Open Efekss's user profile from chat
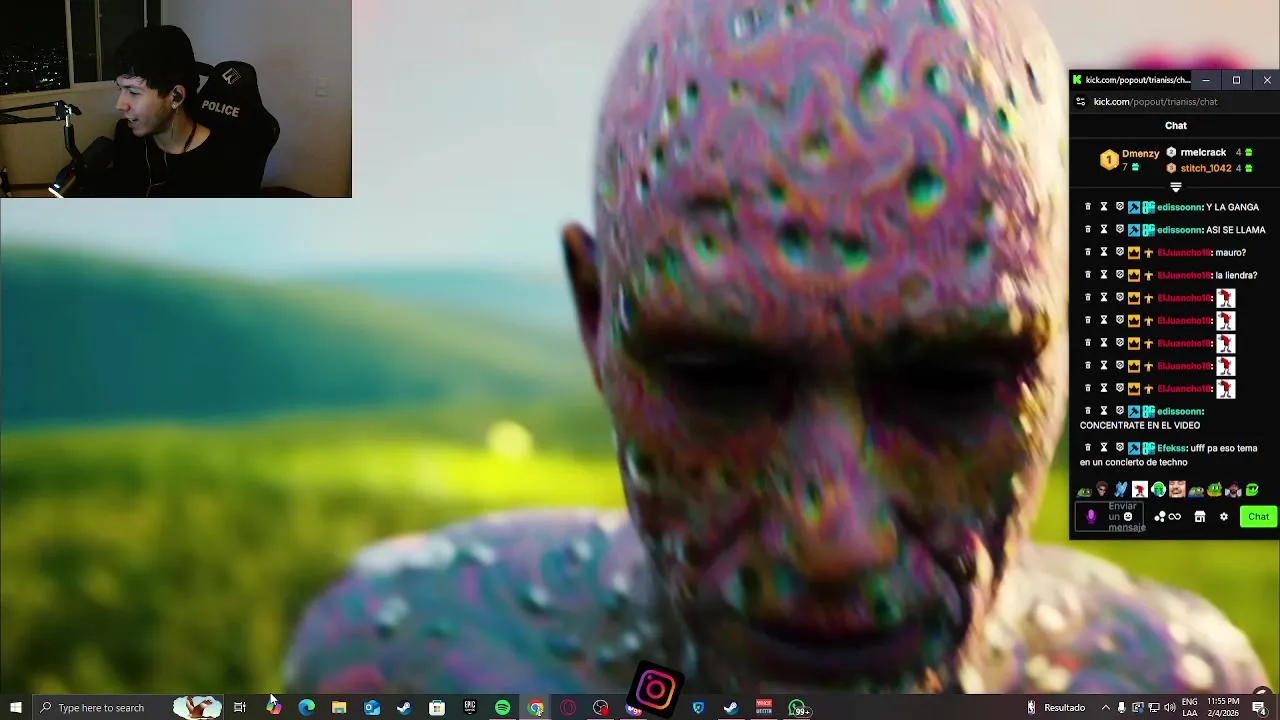Image resolution: width=1280 pixels, height=720 pixels. 1172,448
